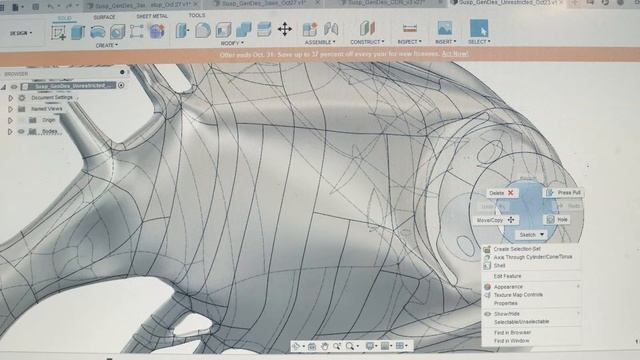
Task: Toggle the Origin folder visibility
Action: click(x=21, y=121)
